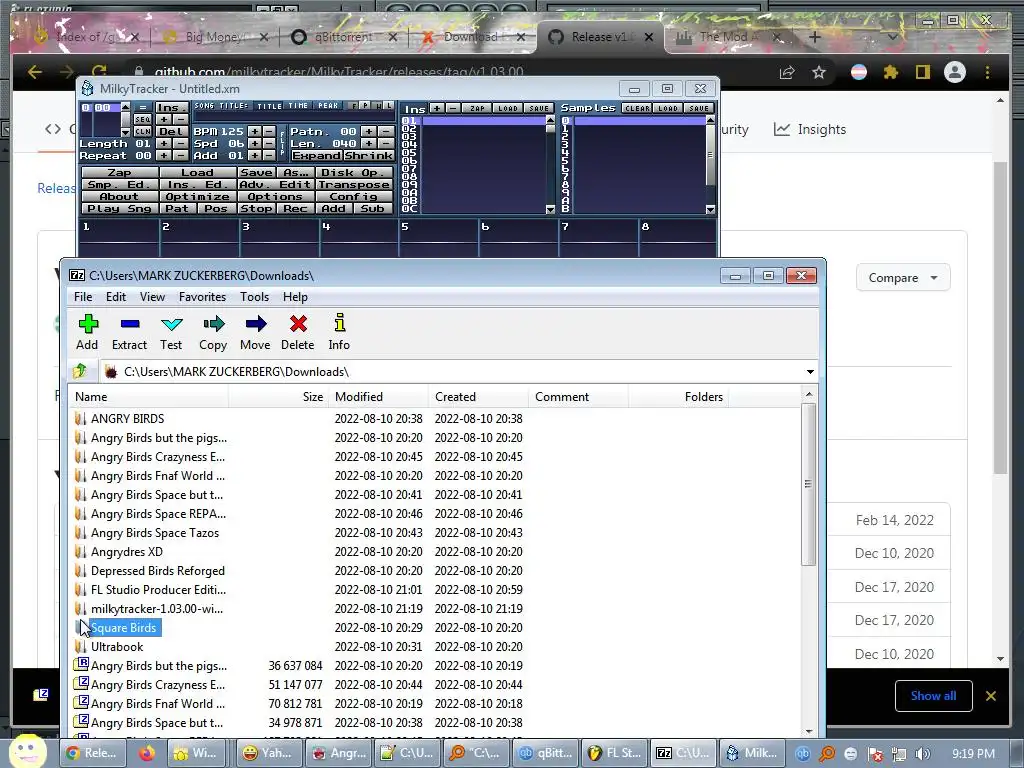
Task: Click Show all in downloads bar
Action: pyautogui.click(x=934, y=696)
